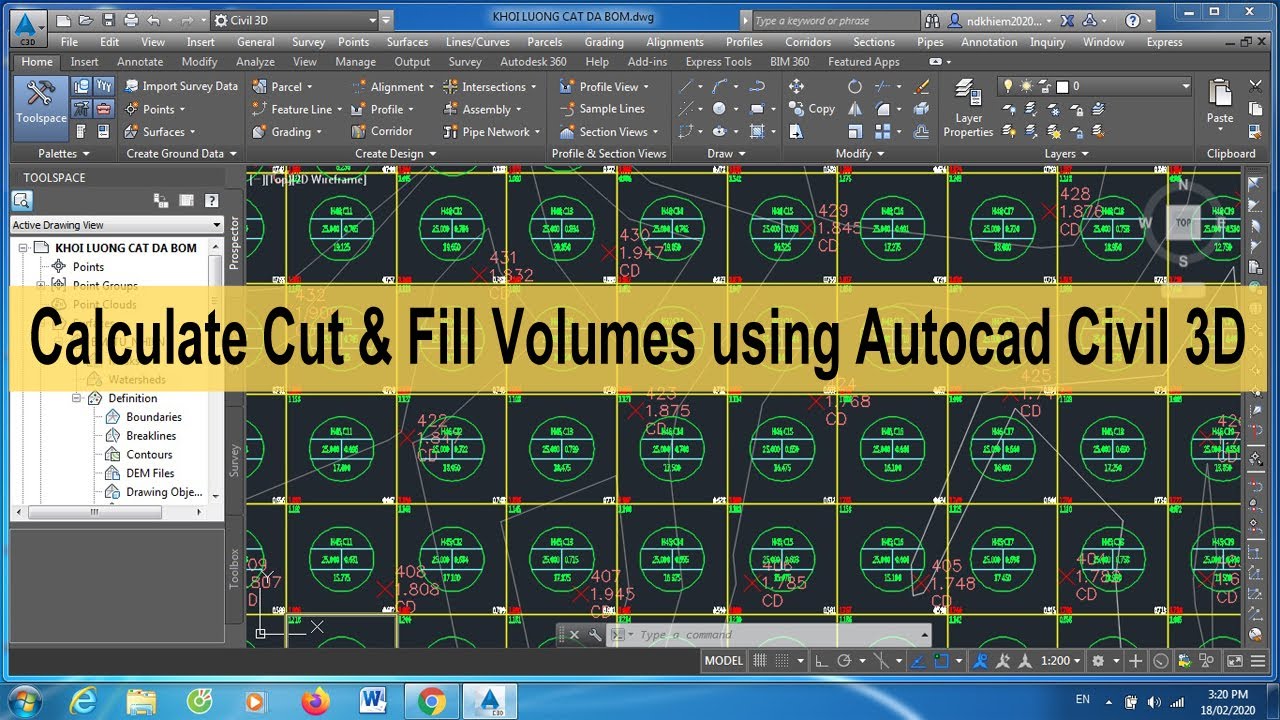Open Microsoft Word from taskbar
The width and height of the screenshot is (1280, 720).
point(374,701)
